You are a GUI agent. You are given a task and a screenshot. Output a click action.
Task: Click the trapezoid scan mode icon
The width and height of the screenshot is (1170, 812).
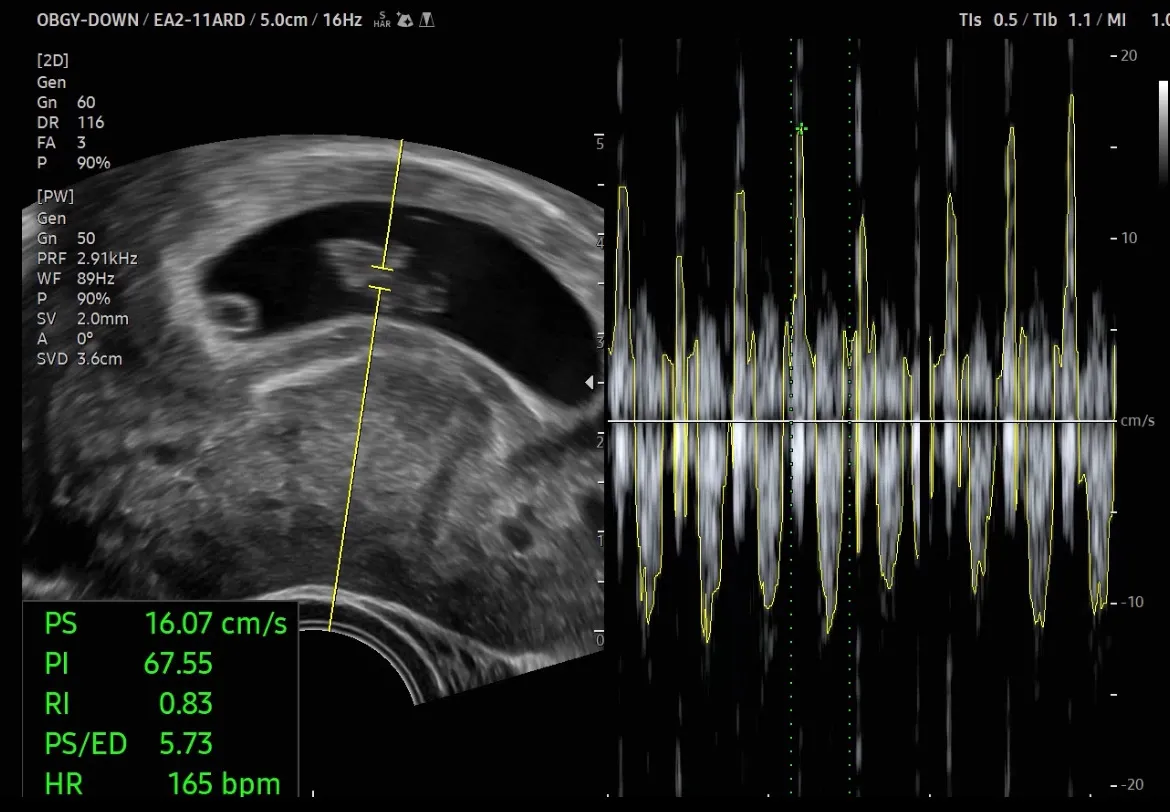pyautogui.click(x=427, y=20)
